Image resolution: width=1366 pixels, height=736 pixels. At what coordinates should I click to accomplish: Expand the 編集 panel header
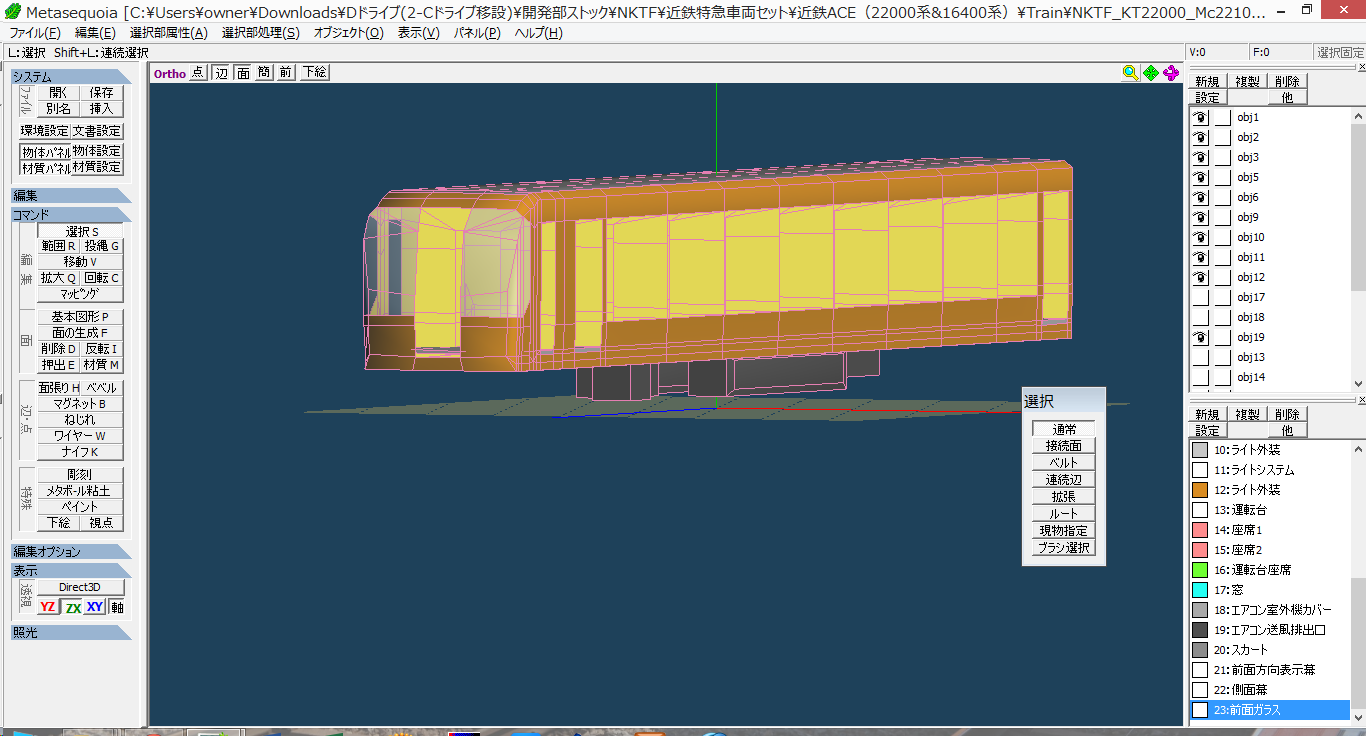[71, 195]
